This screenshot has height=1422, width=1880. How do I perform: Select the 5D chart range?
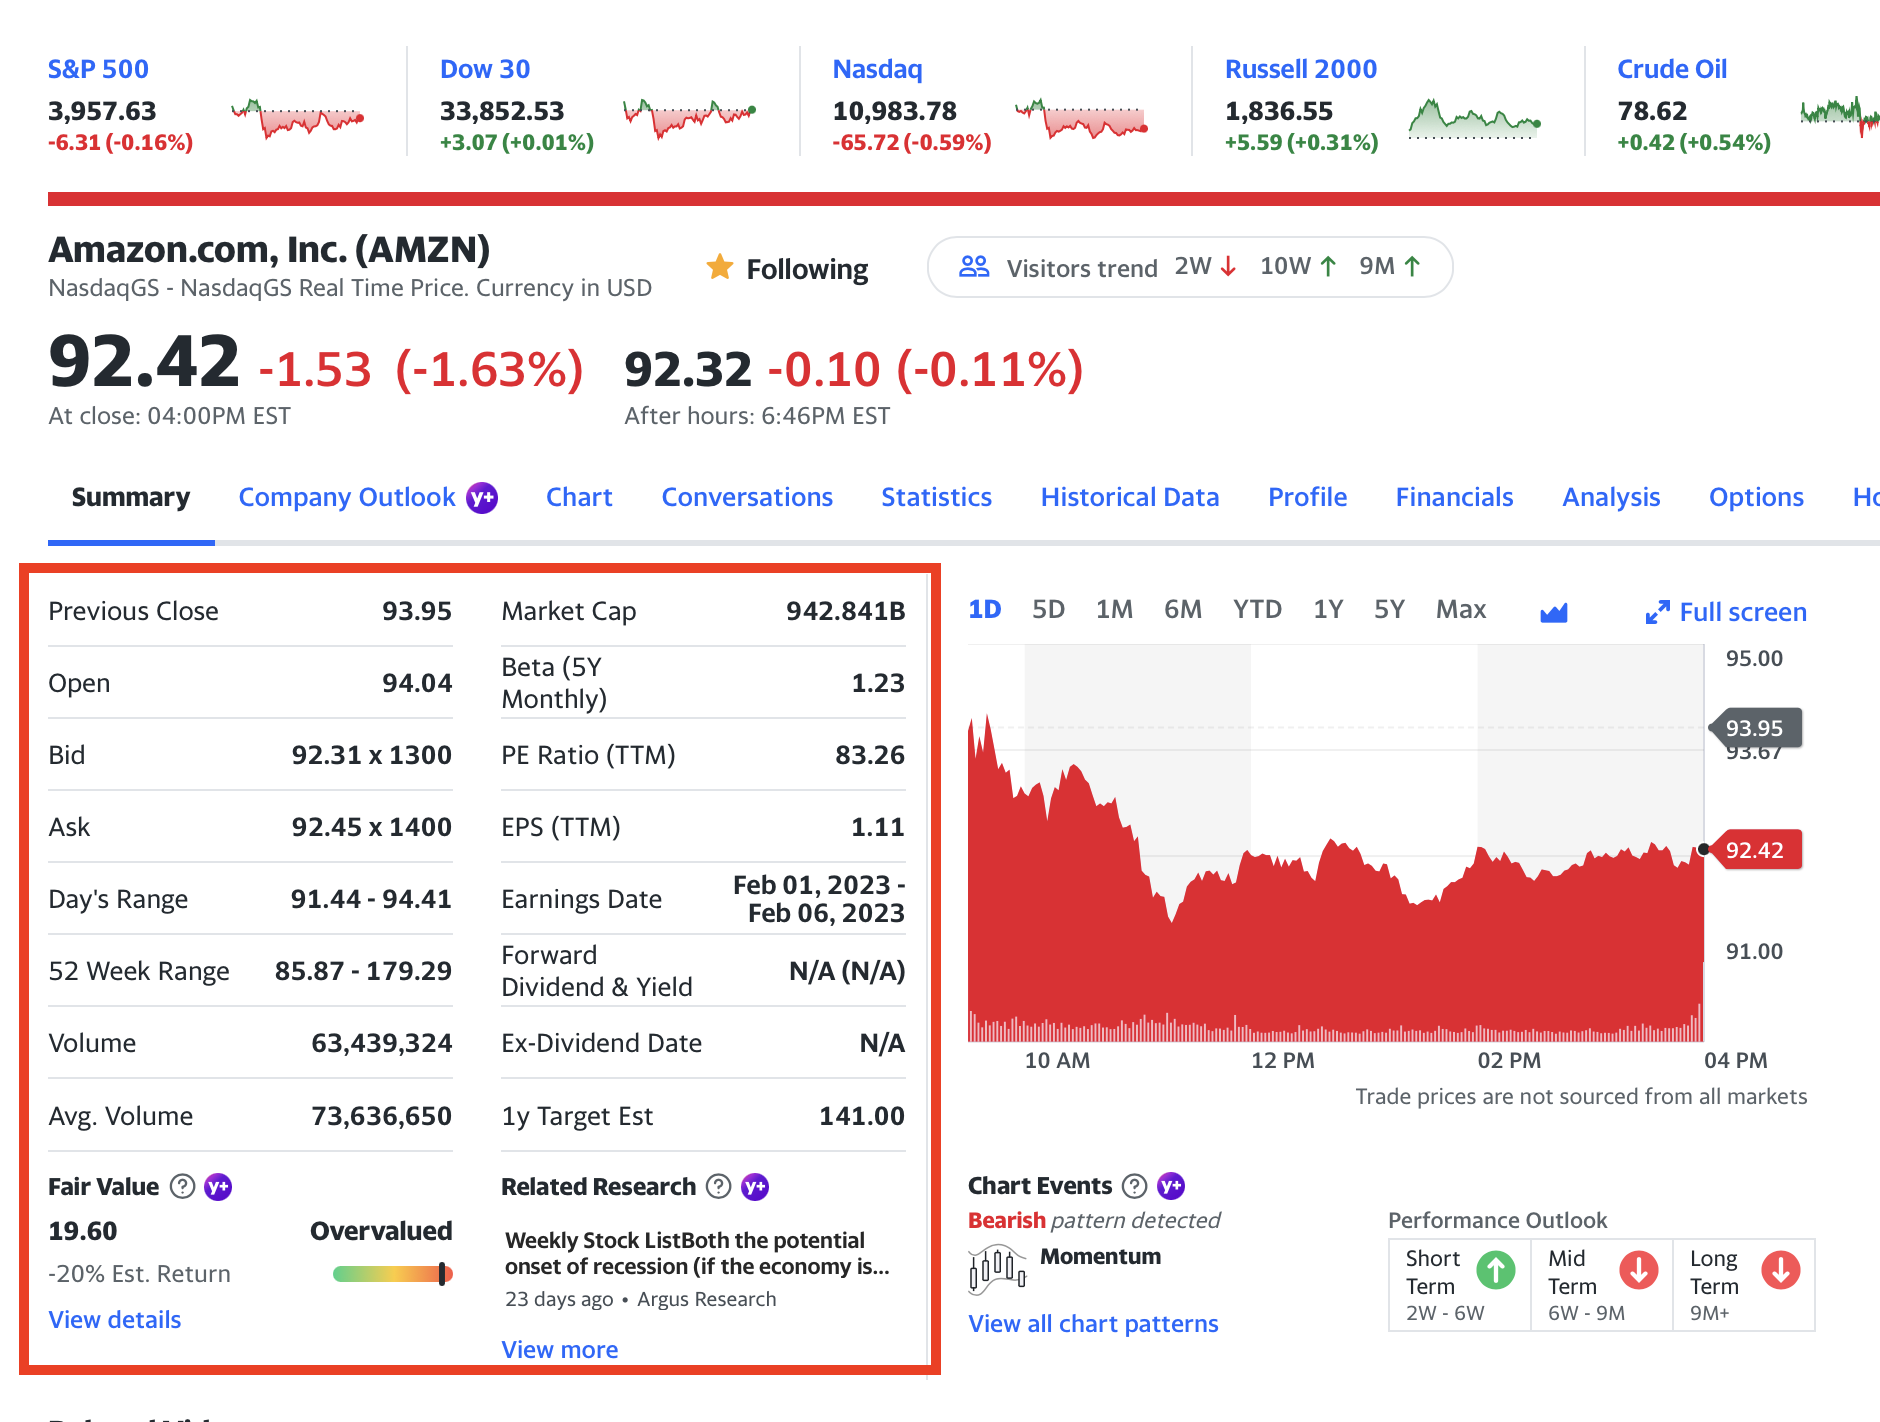point(1048,609)
